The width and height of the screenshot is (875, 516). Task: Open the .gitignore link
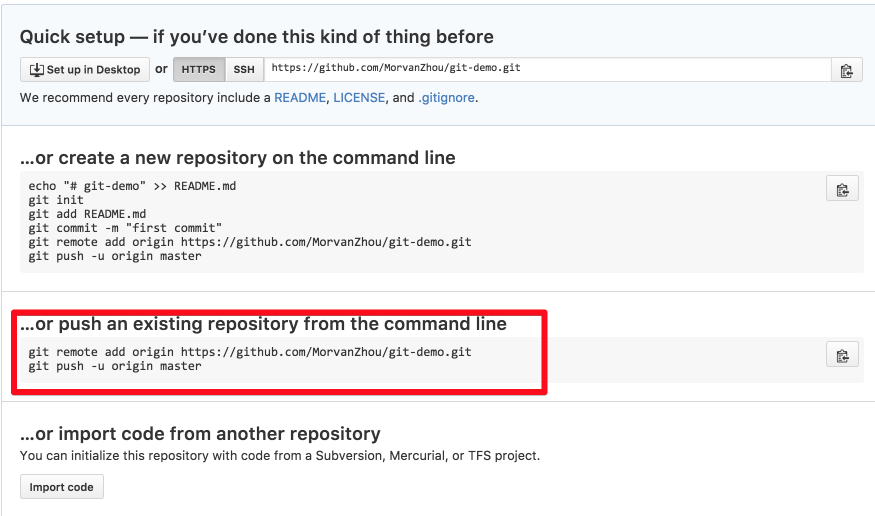coord(446,98)
